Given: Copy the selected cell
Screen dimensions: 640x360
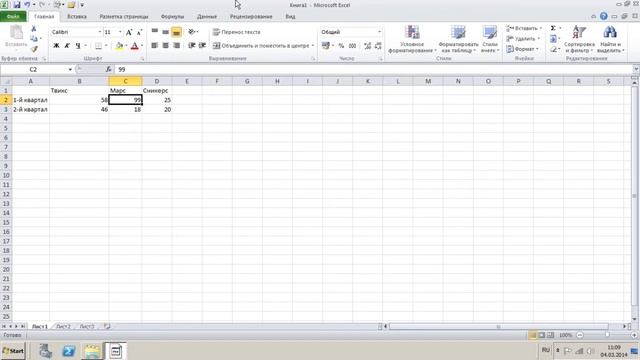Looking at the screenshot, I should 34,39.
